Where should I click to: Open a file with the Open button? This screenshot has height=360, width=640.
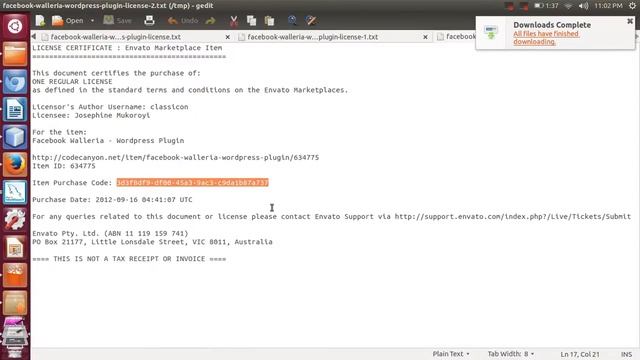(x=68, y=20)
